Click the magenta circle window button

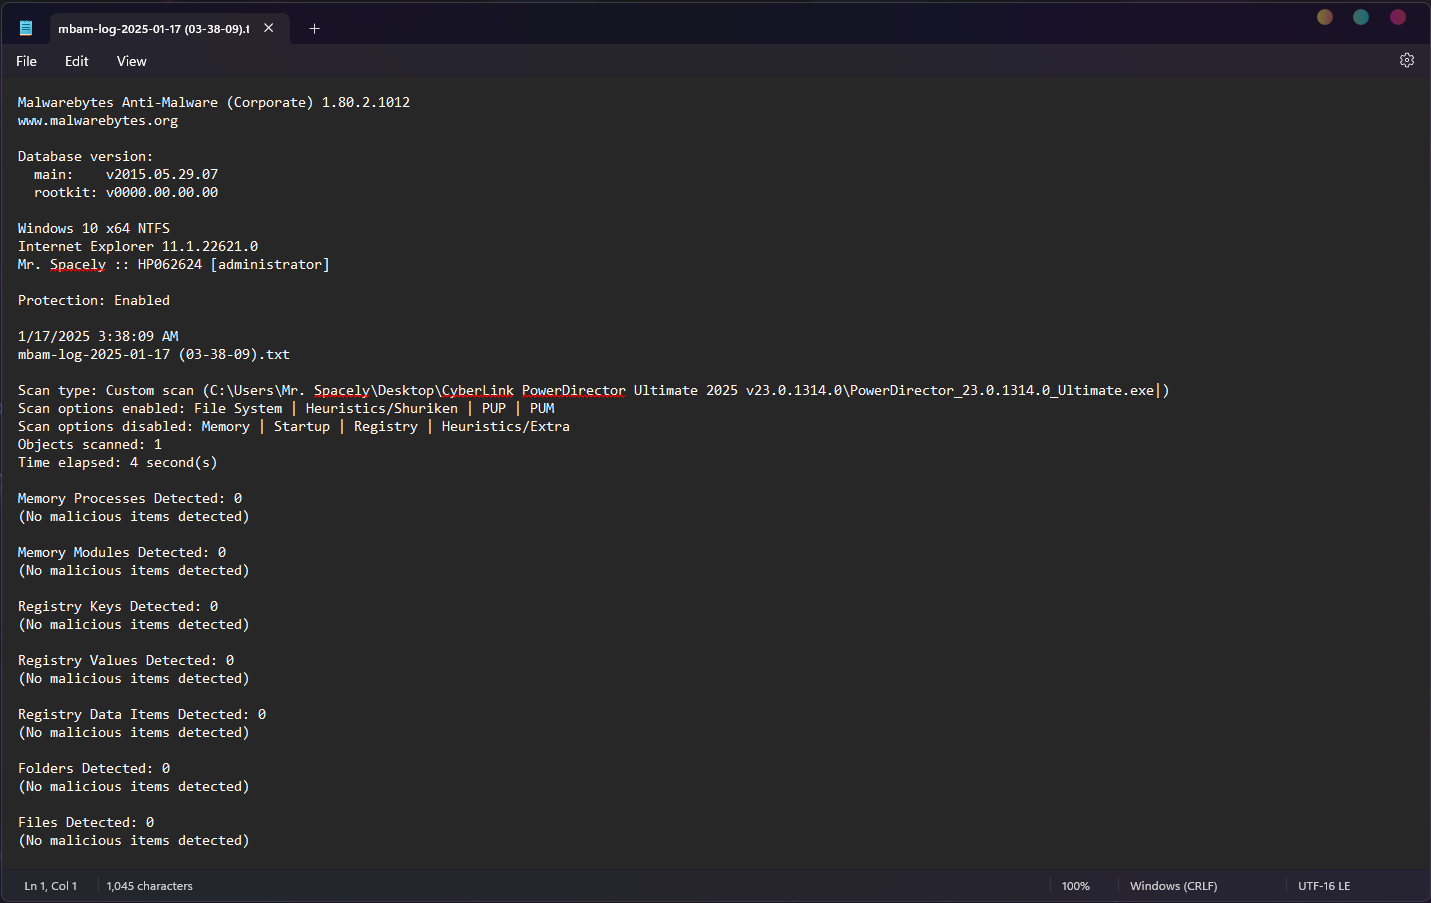(1398, 17)
